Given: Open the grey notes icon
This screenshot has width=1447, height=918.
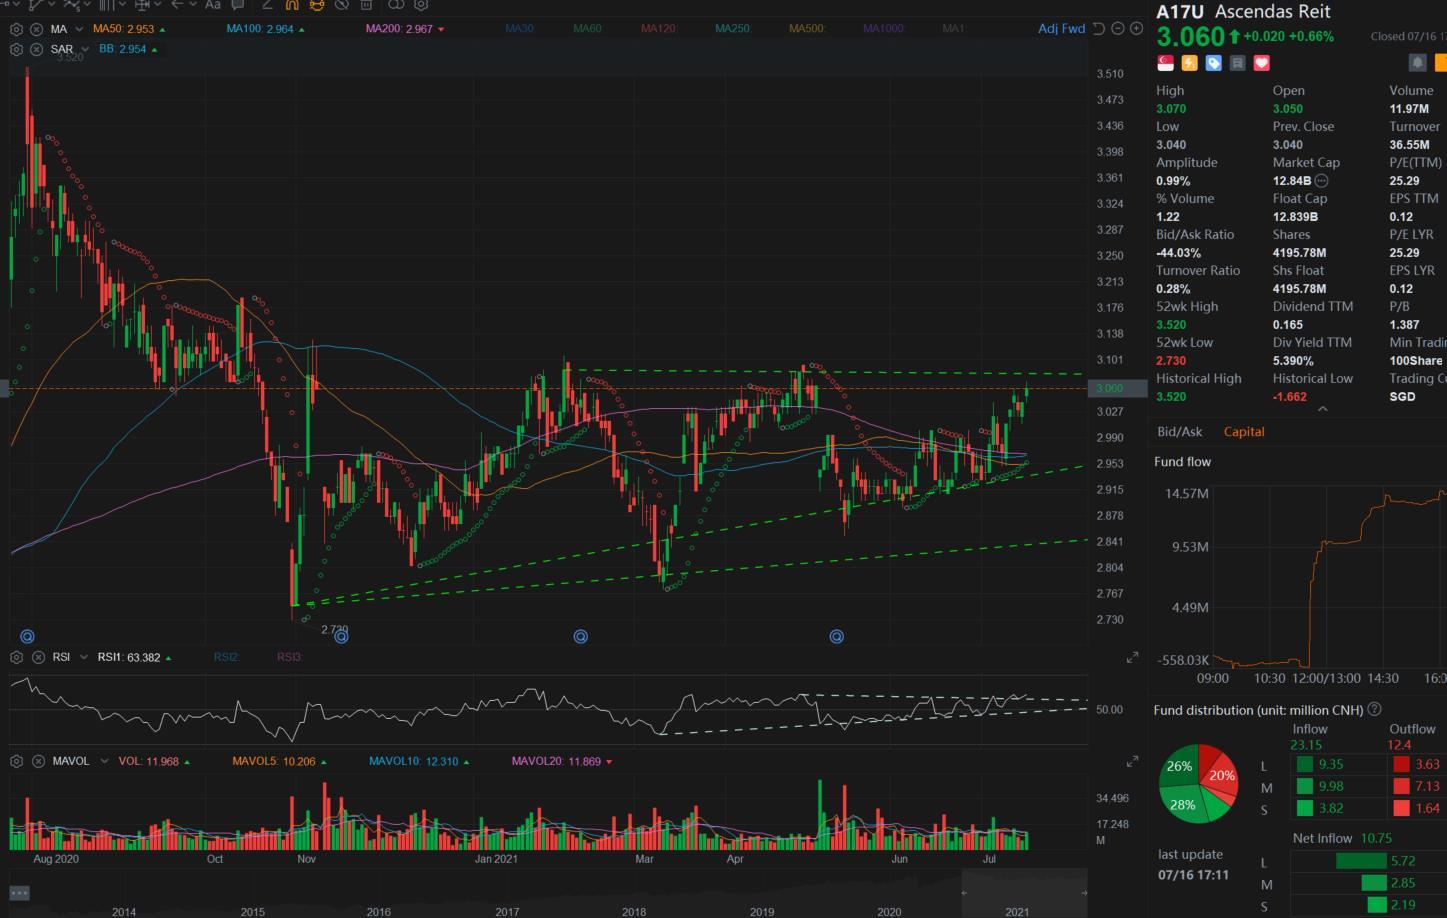Looking at the screenshot, I should 1237,63.
